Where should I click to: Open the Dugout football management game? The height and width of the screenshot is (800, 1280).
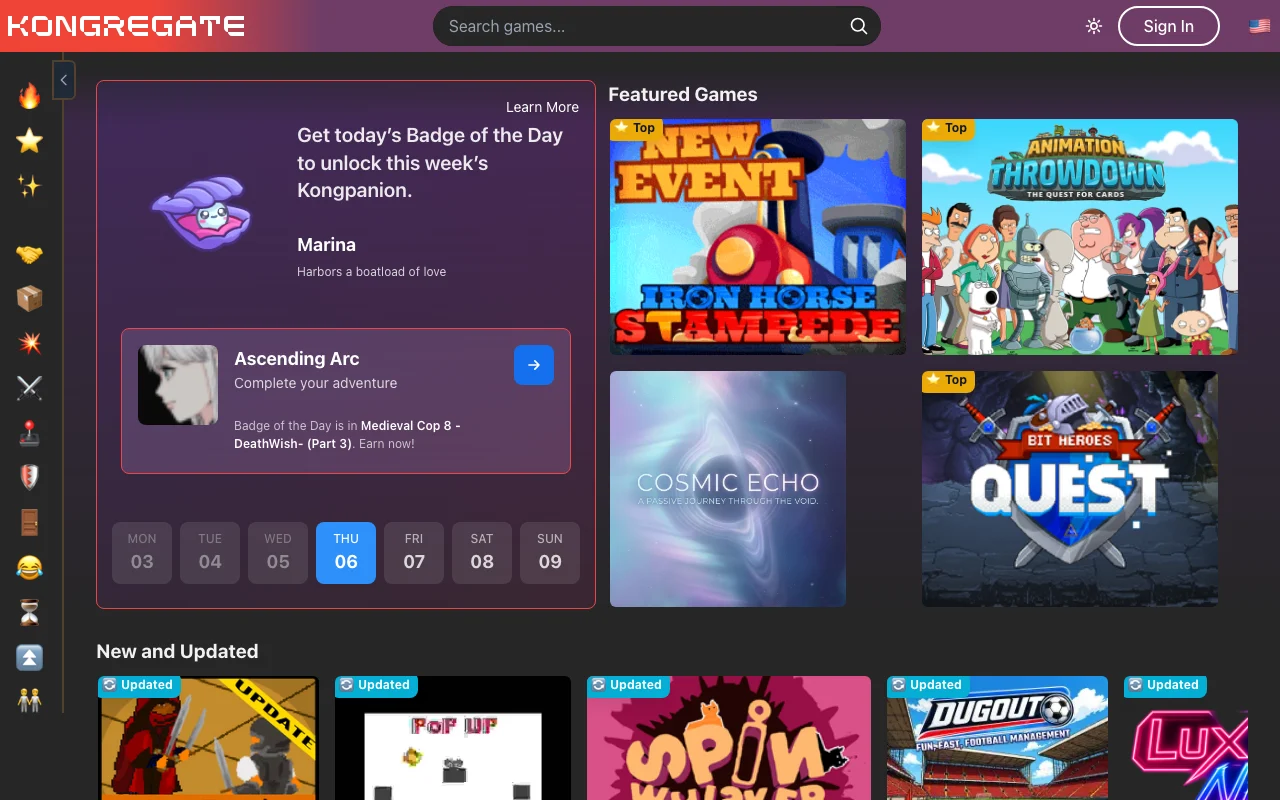[997, 738]
